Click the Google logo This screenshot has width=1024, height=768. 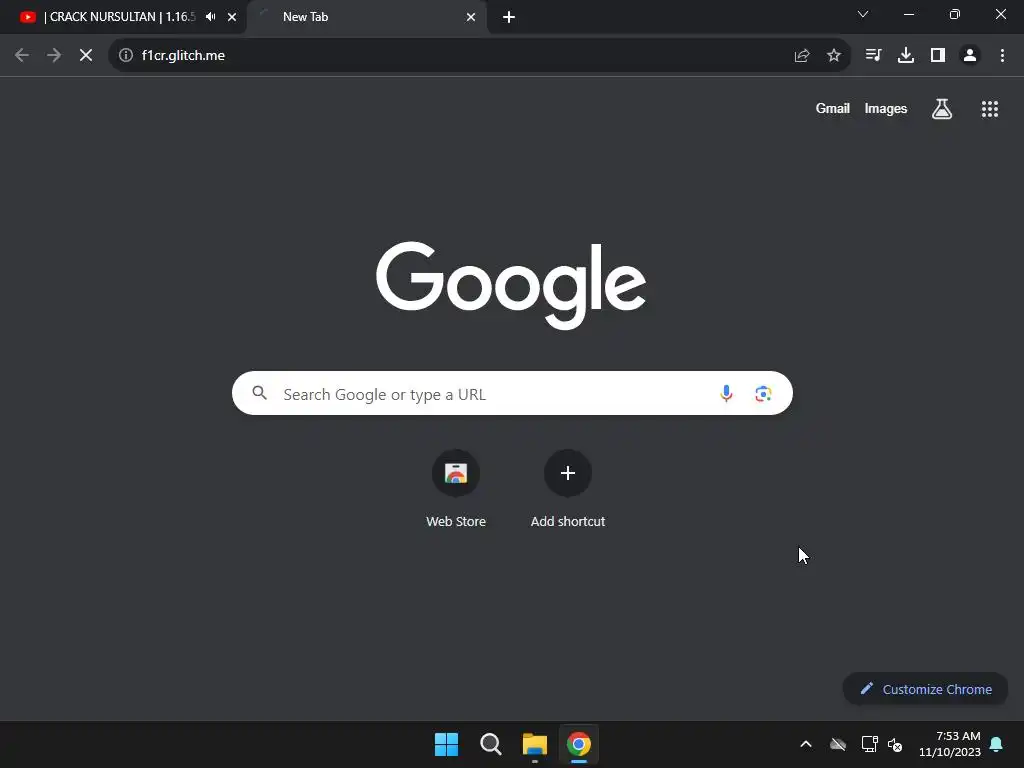coord(511,285)
